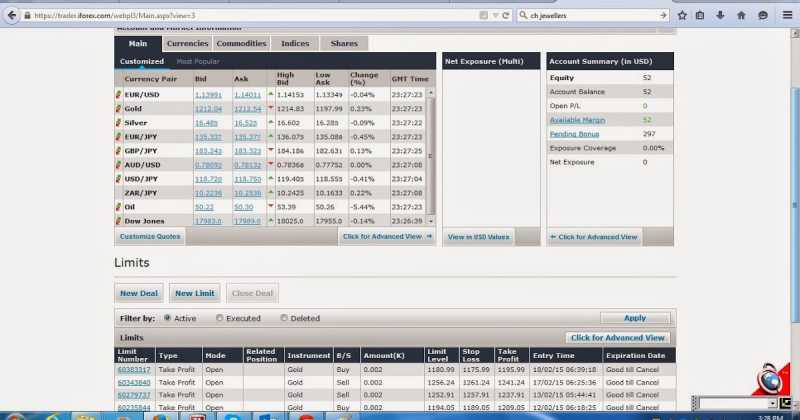Select the Active filter radio button
Screen dimensions: 800x420
coord(165,318)
